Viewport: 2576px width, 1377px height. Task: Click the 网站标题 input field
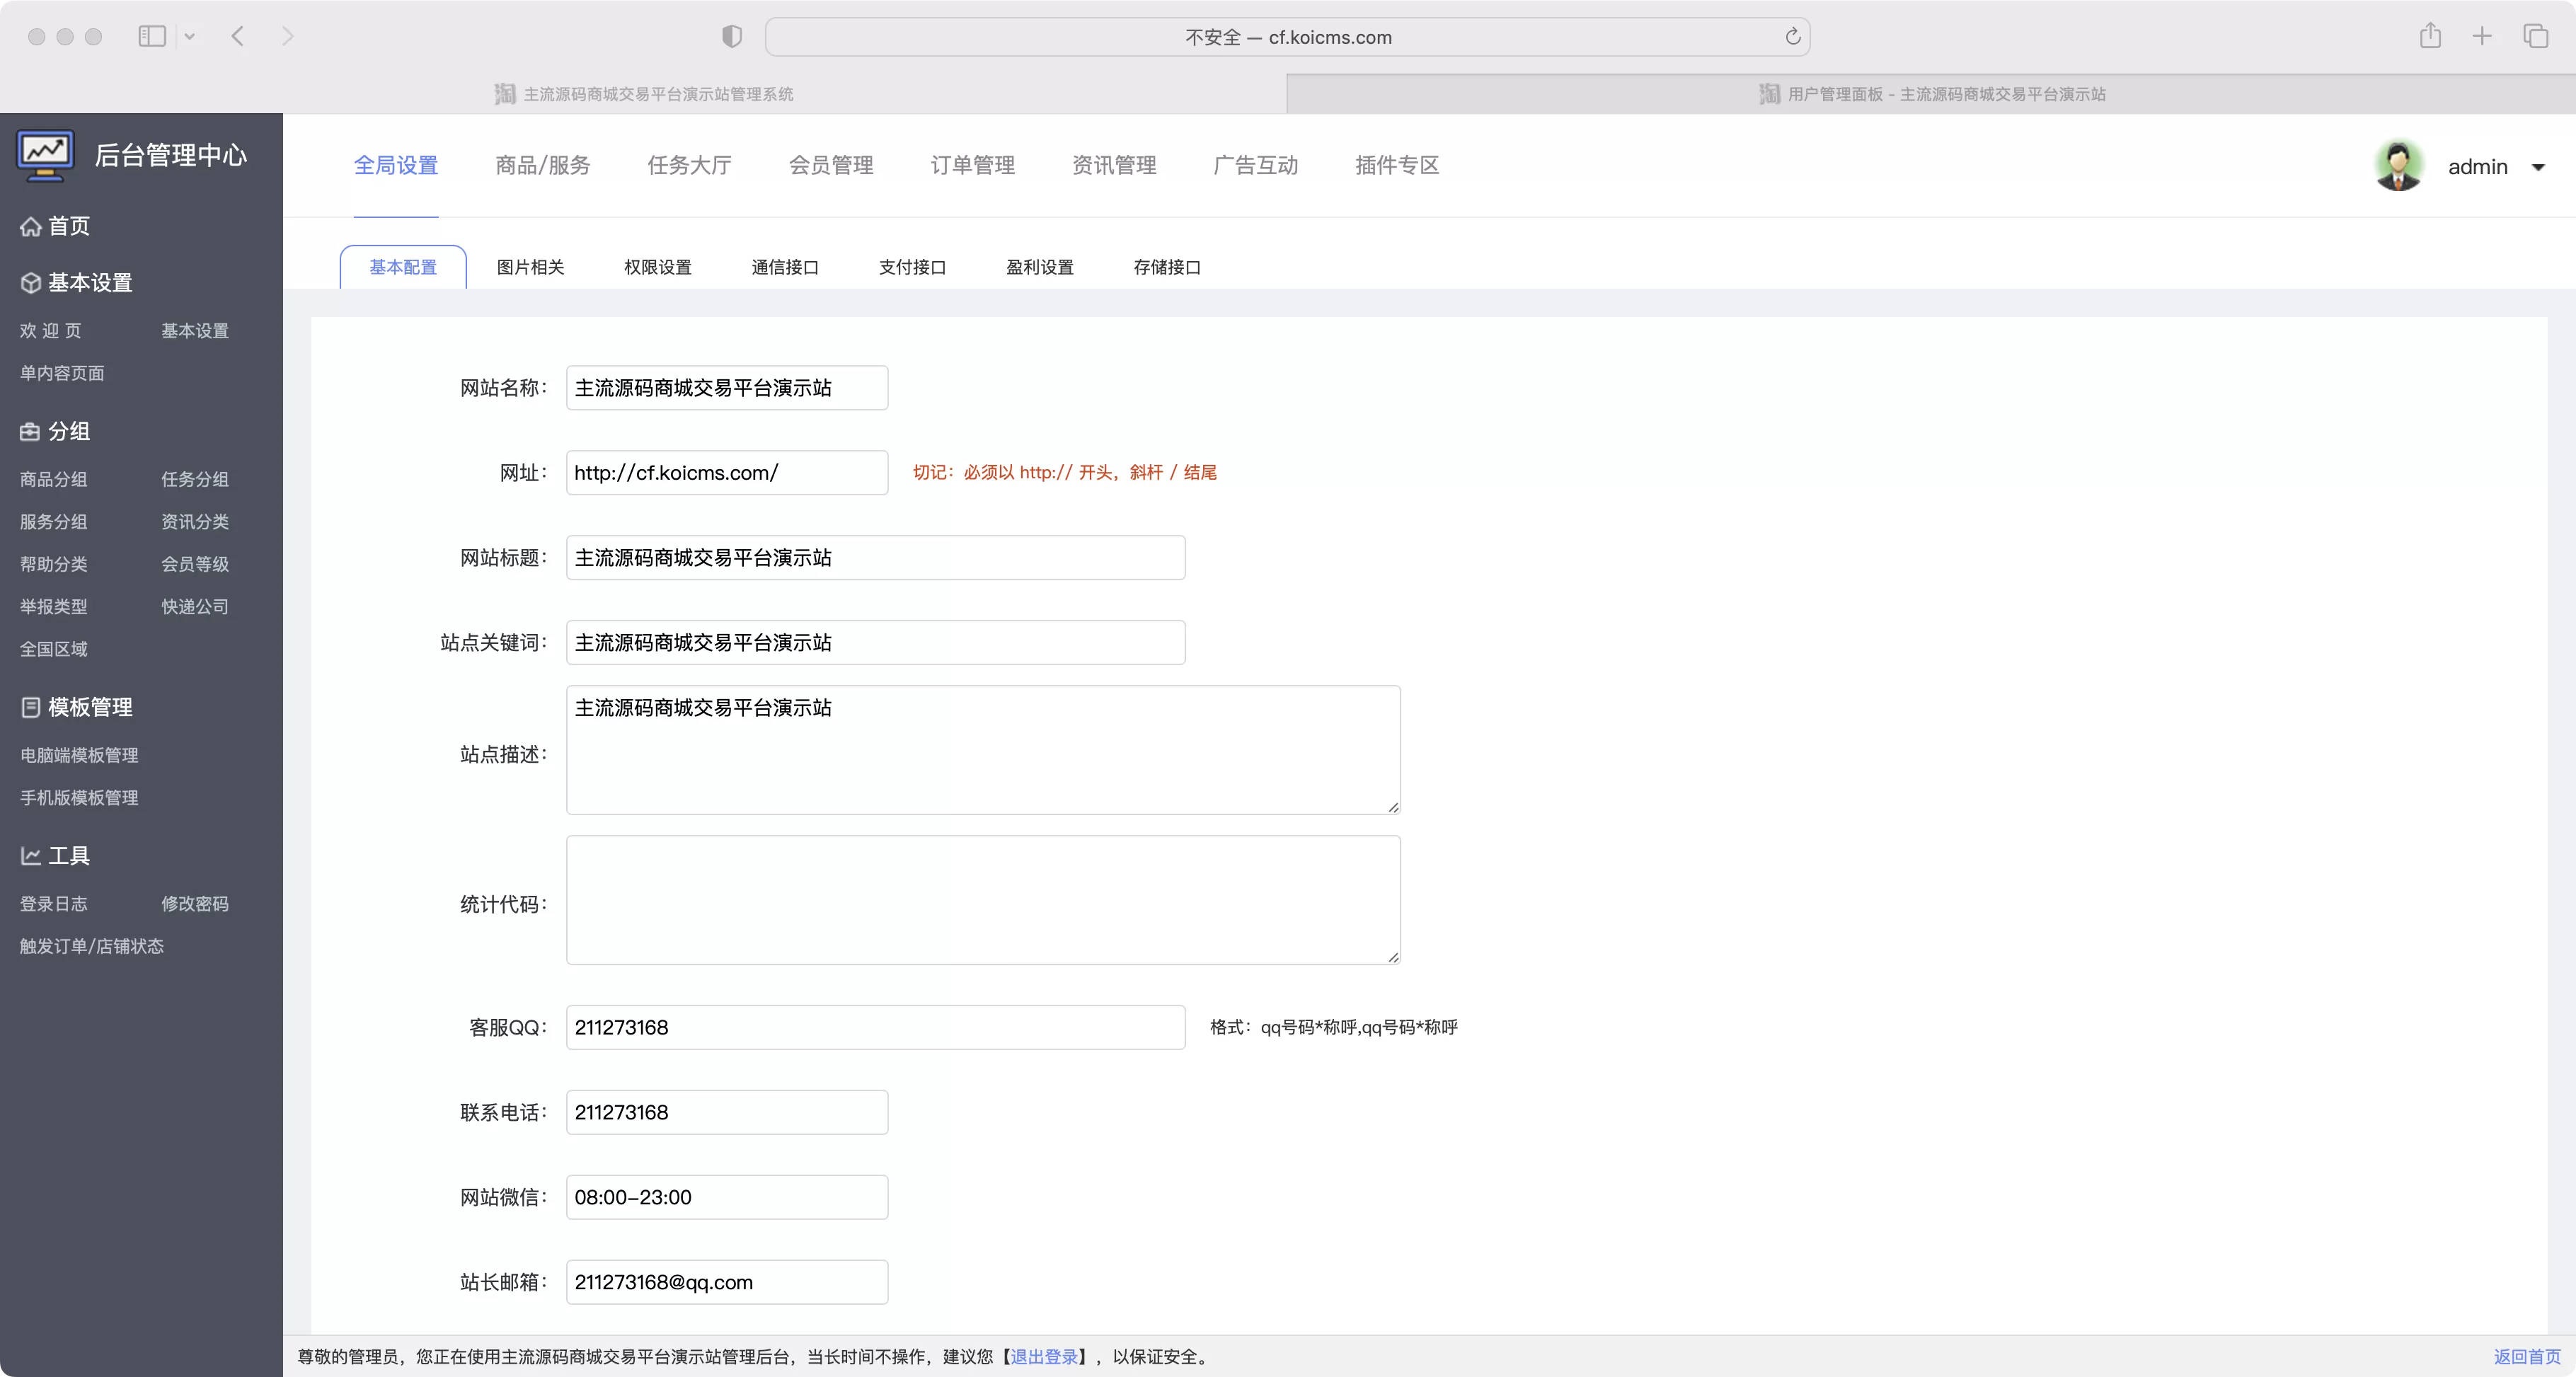pos(876,558)
